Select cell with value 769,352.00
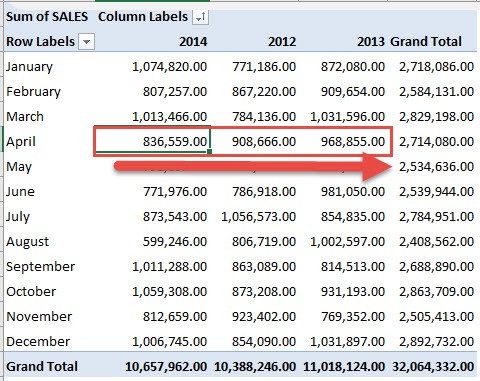 tap(353, 317)
